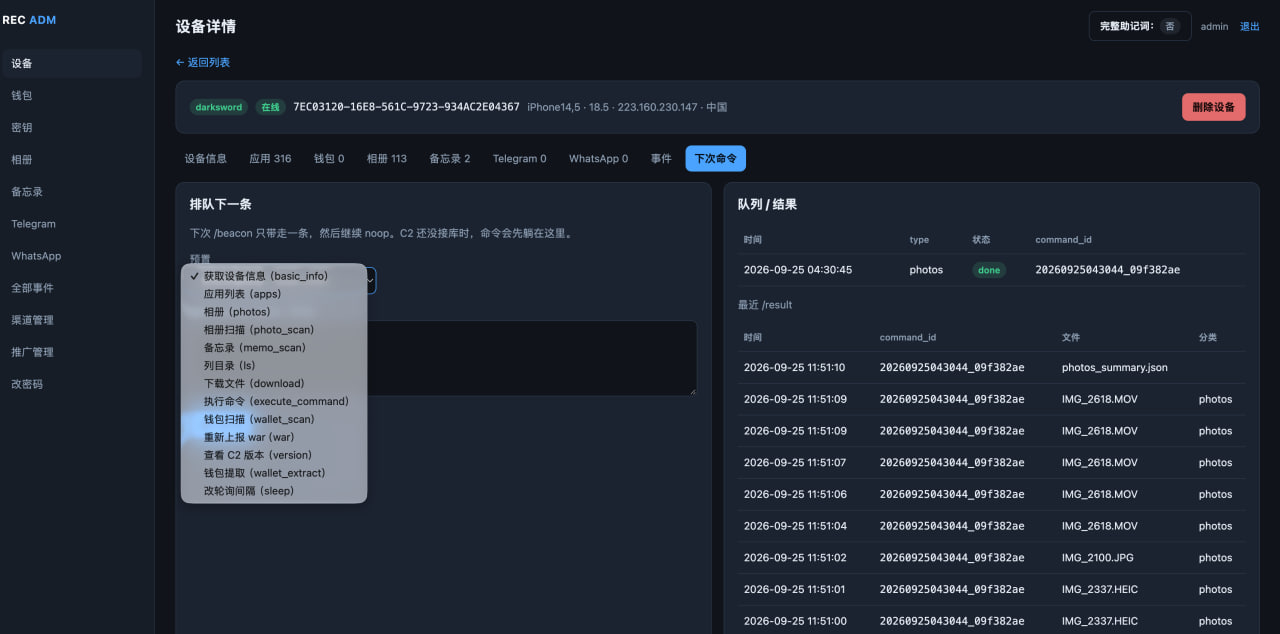Viewport: 1280px width, 634px height.
Task: Click the green done status badge
Action: (x=989, y=270)
